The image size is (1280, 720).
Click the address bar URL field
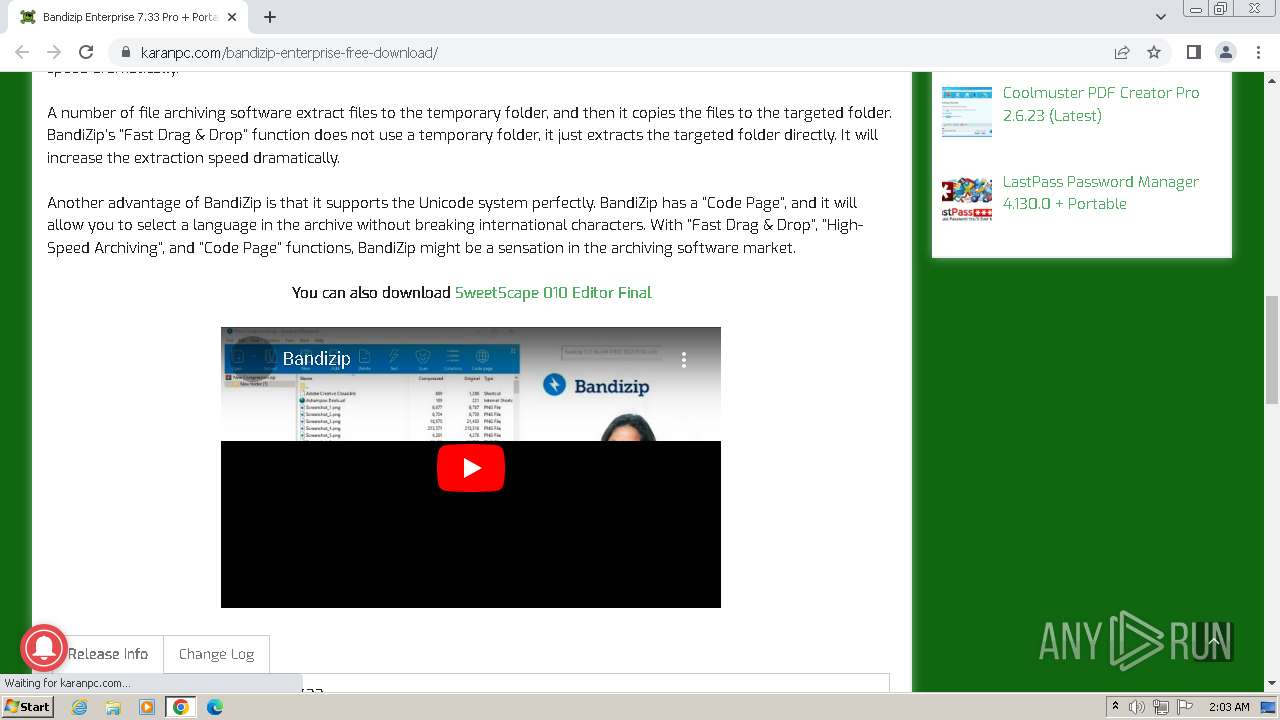point(610,52)
